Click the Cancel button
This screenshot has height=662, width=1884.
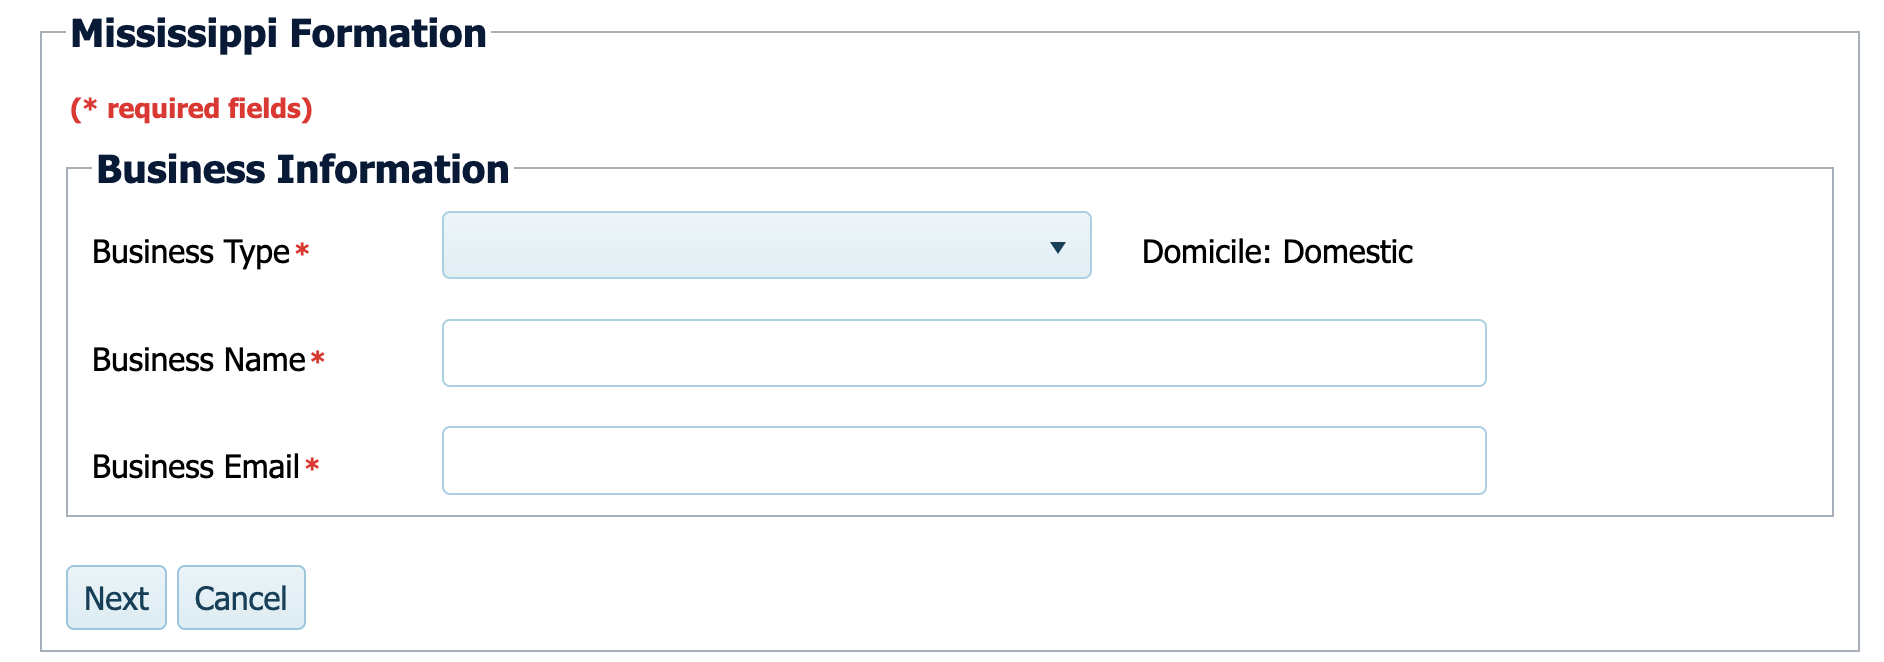[241, 598]
